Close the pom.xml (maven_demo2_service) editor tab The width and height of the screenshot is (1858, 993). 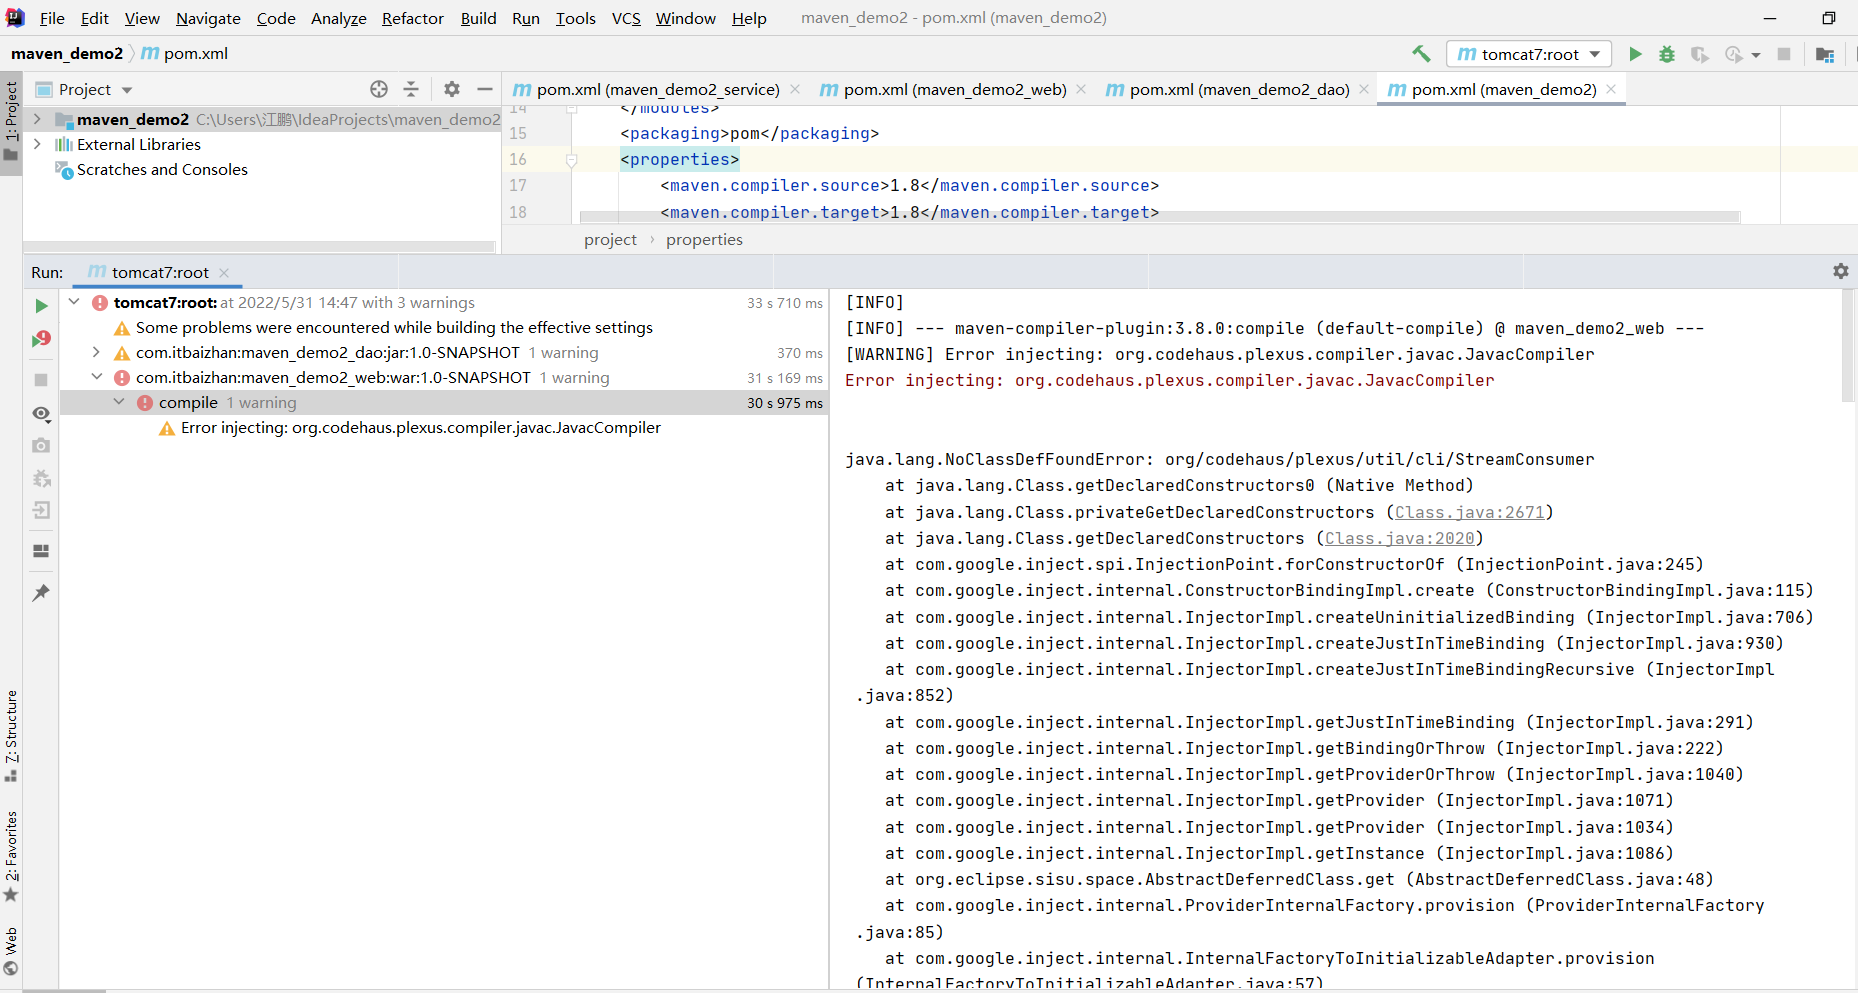click(795, 89)
